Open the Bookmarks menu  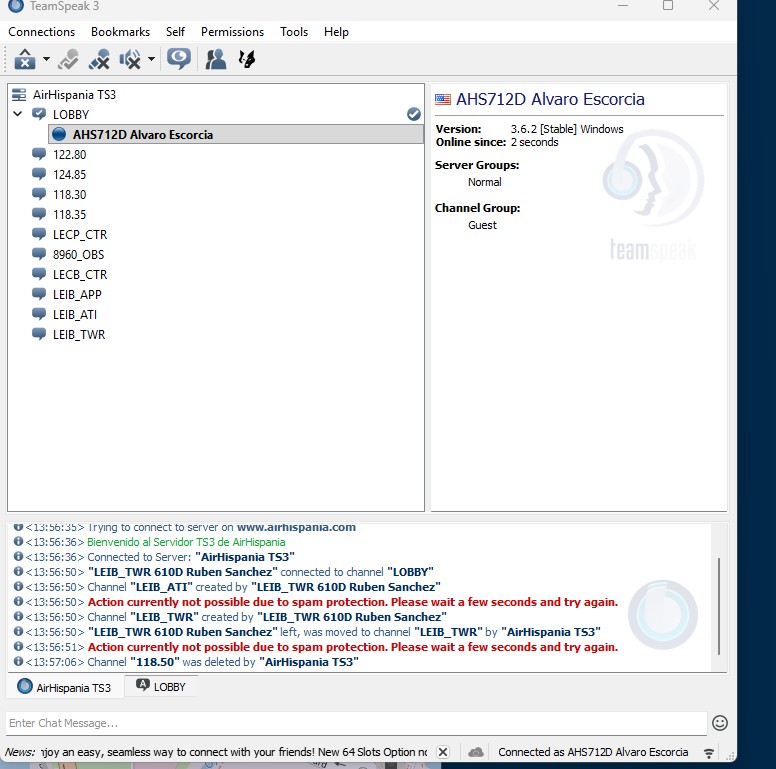click(x=120, y=32)
